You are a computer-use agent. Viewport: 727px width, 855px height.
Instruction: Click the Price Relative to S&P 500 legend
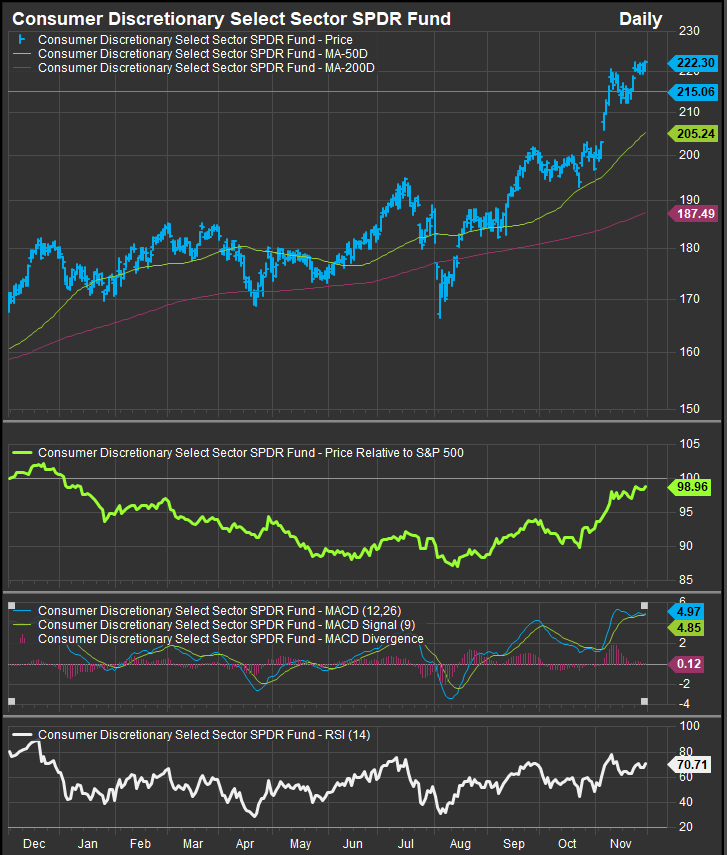tap(251, 453)
